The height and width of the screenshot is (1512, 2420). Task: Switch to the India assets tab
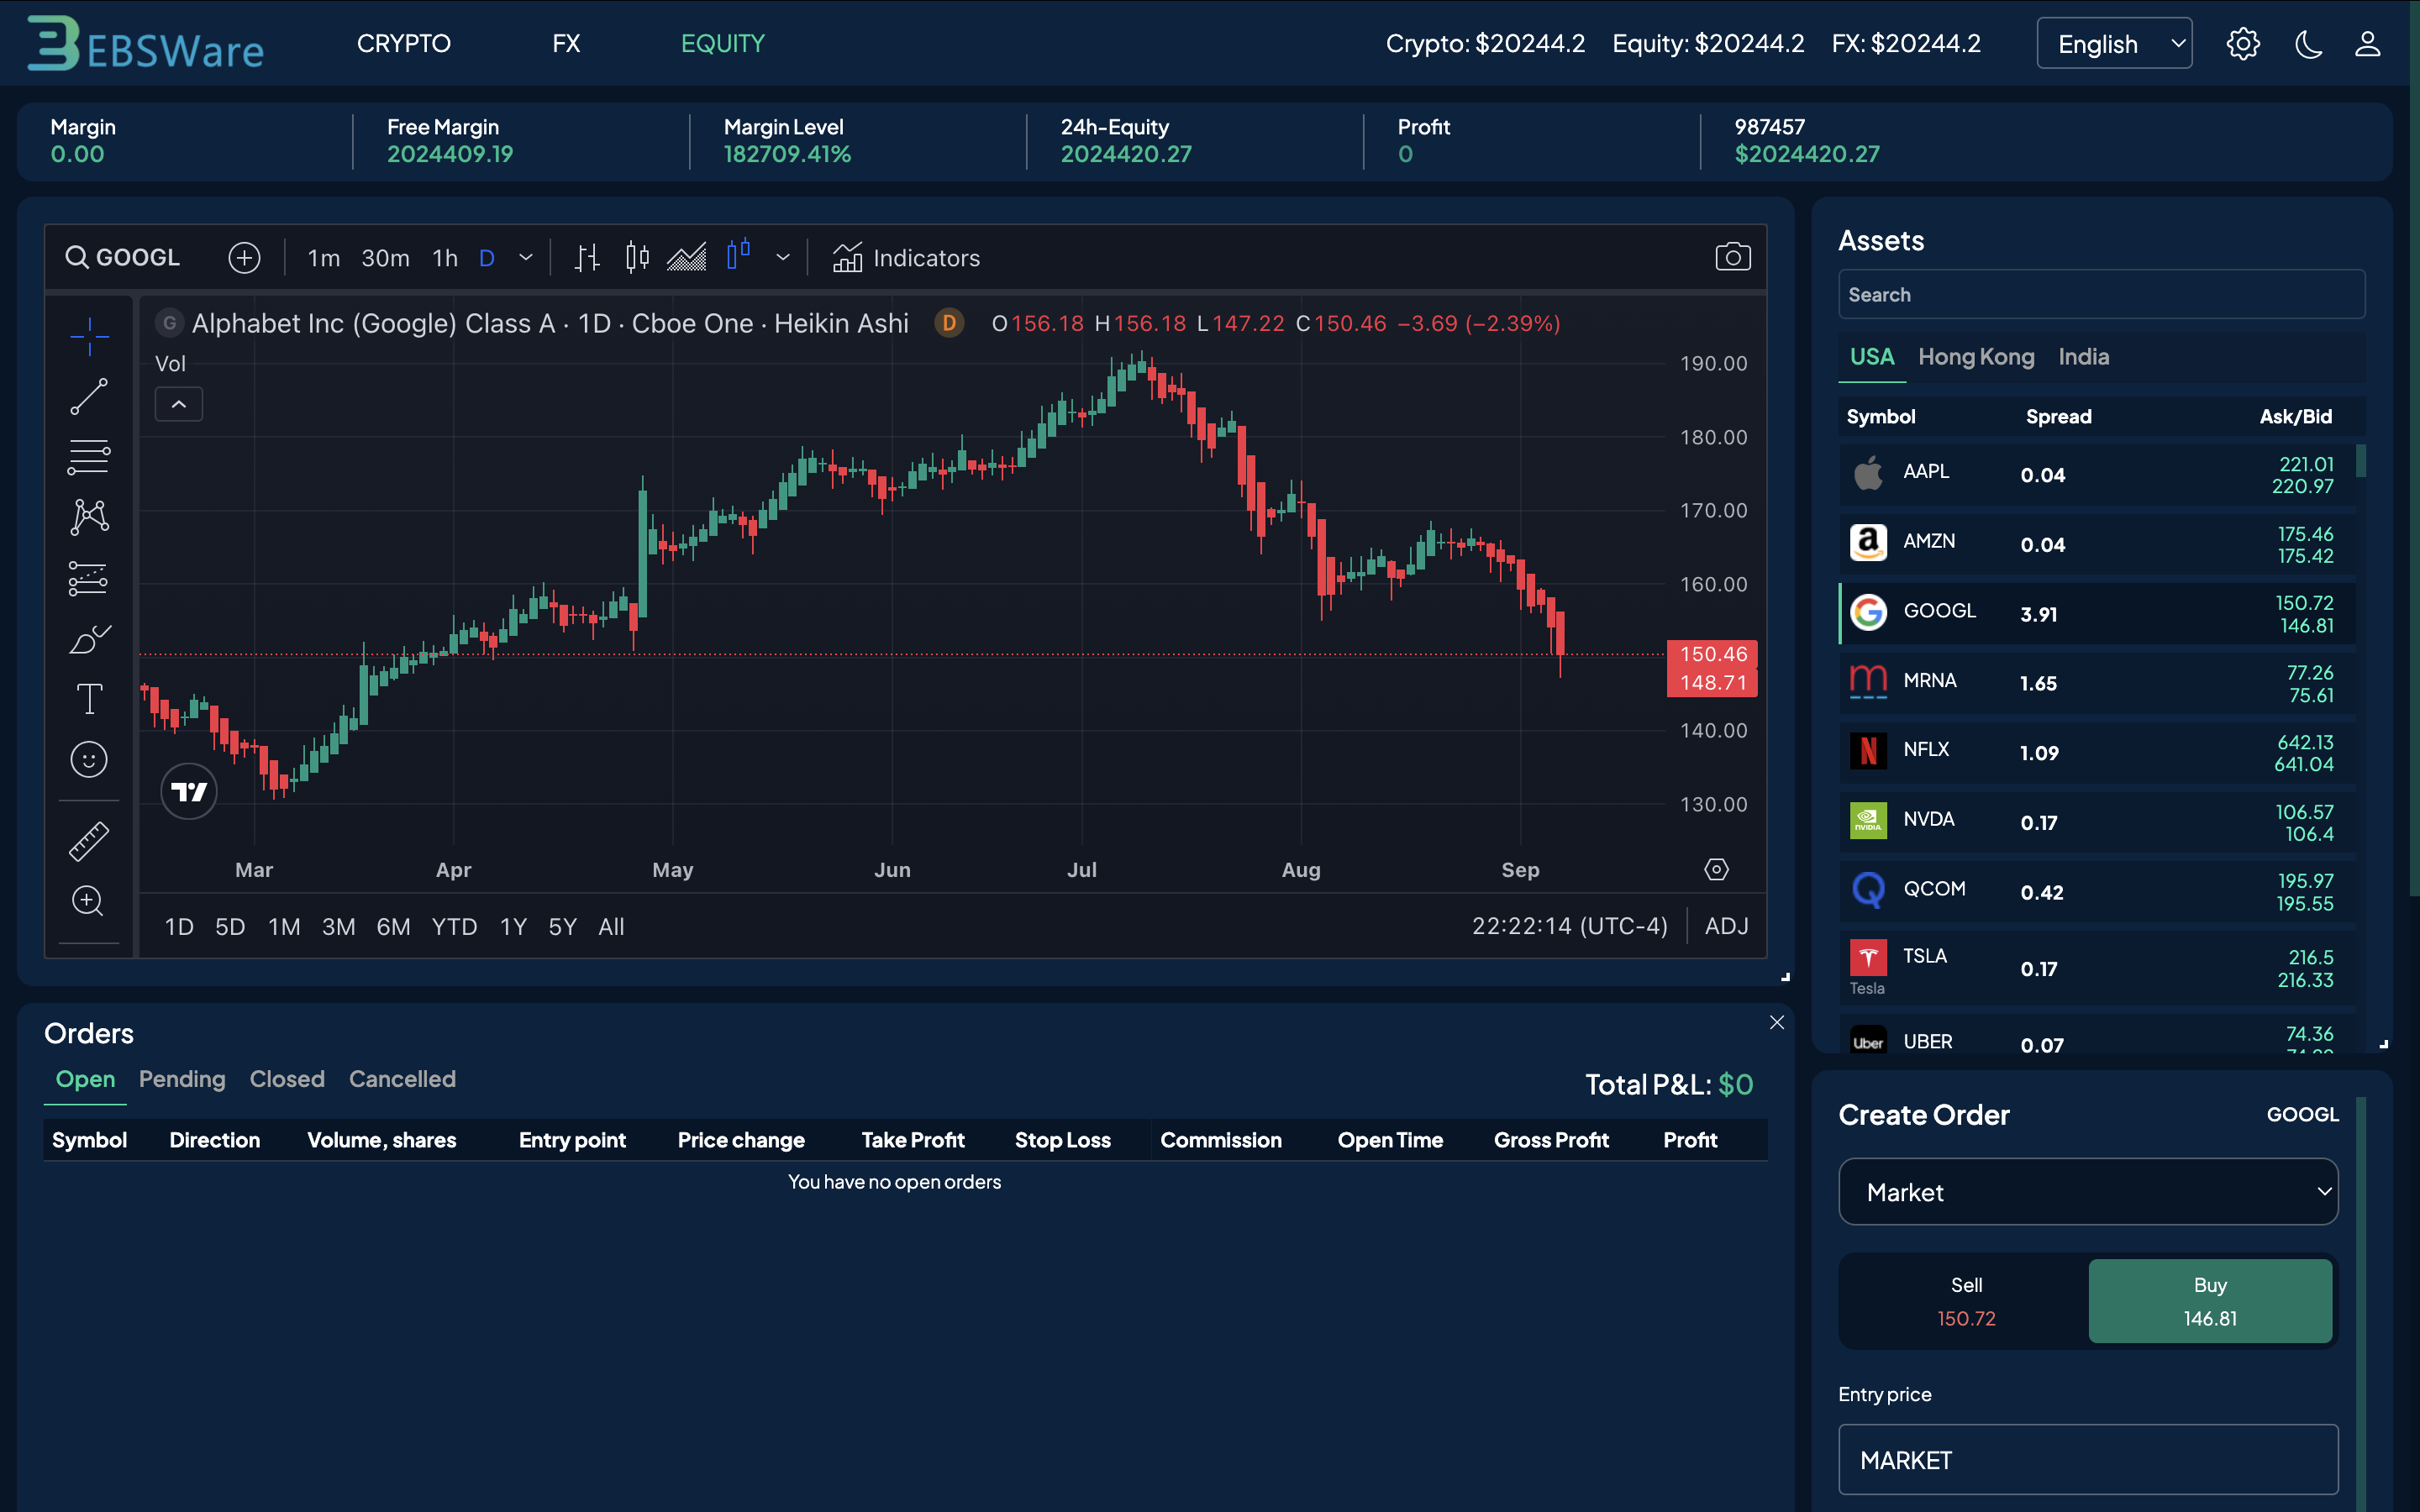pos(2084,357)
